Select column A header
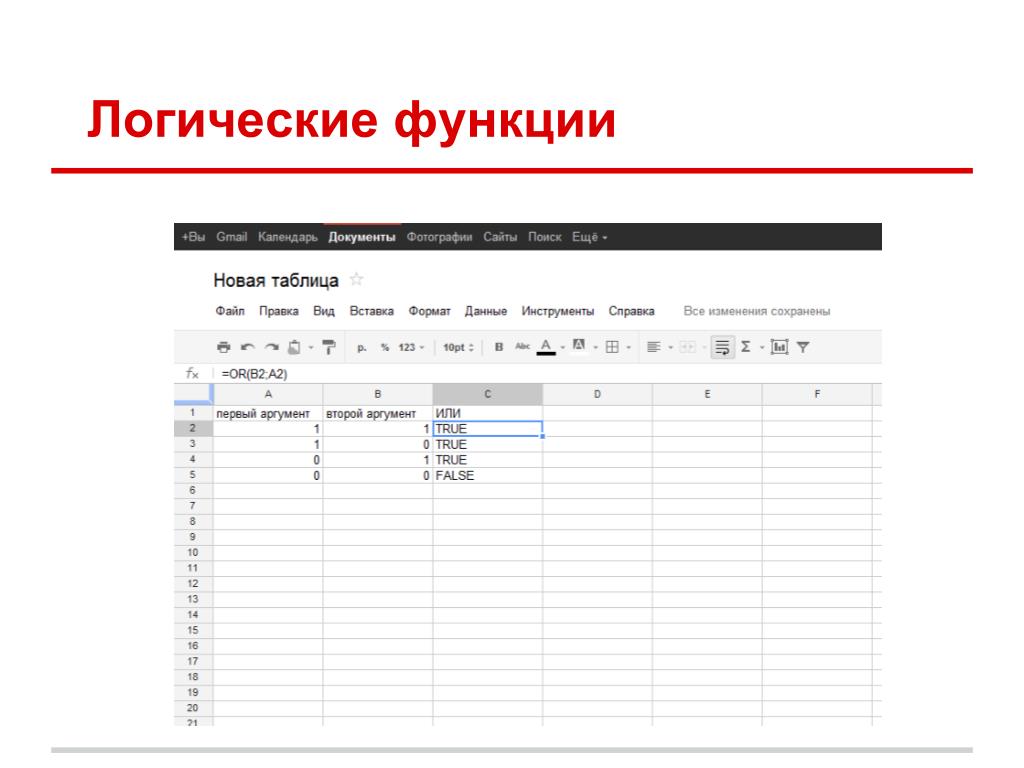This screenshot has width=1024, height=768. [268, 394]
